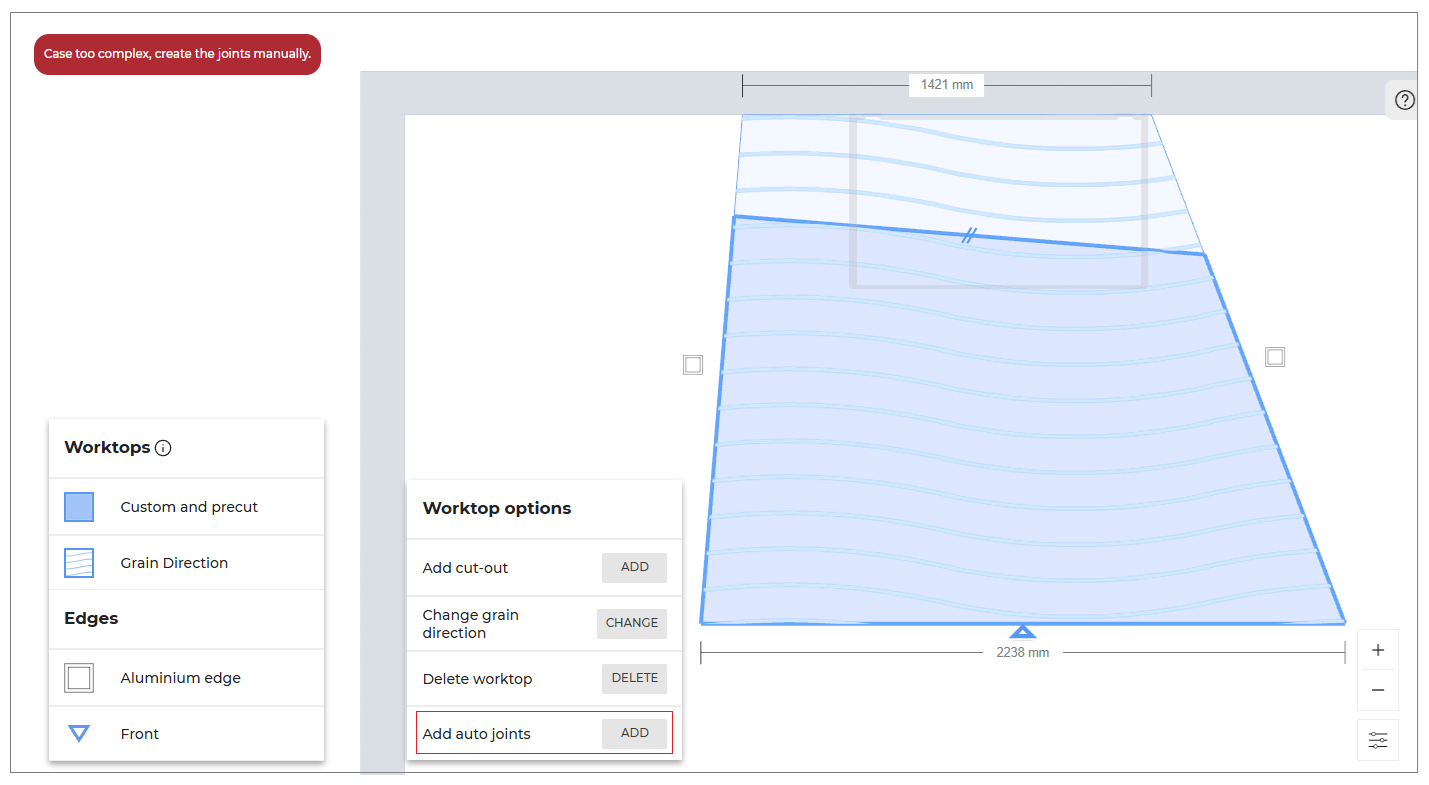This screenshot has height=785, width=1429.
Task: Toggle the aluminium edge on the left side
Action: pos(693,365)
